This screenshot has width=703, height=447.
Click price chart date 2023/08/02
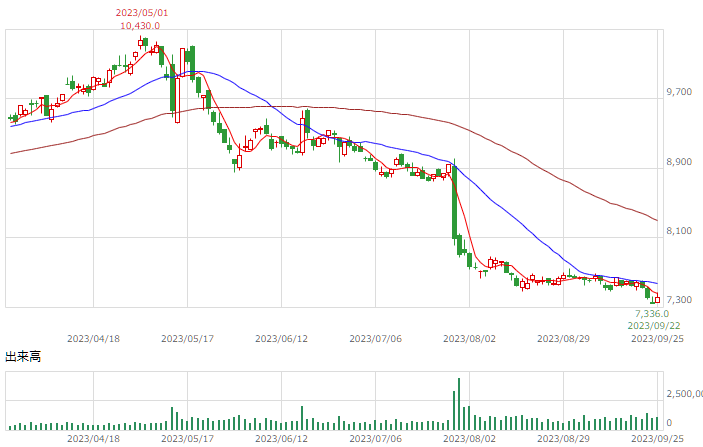click(469, 339)
